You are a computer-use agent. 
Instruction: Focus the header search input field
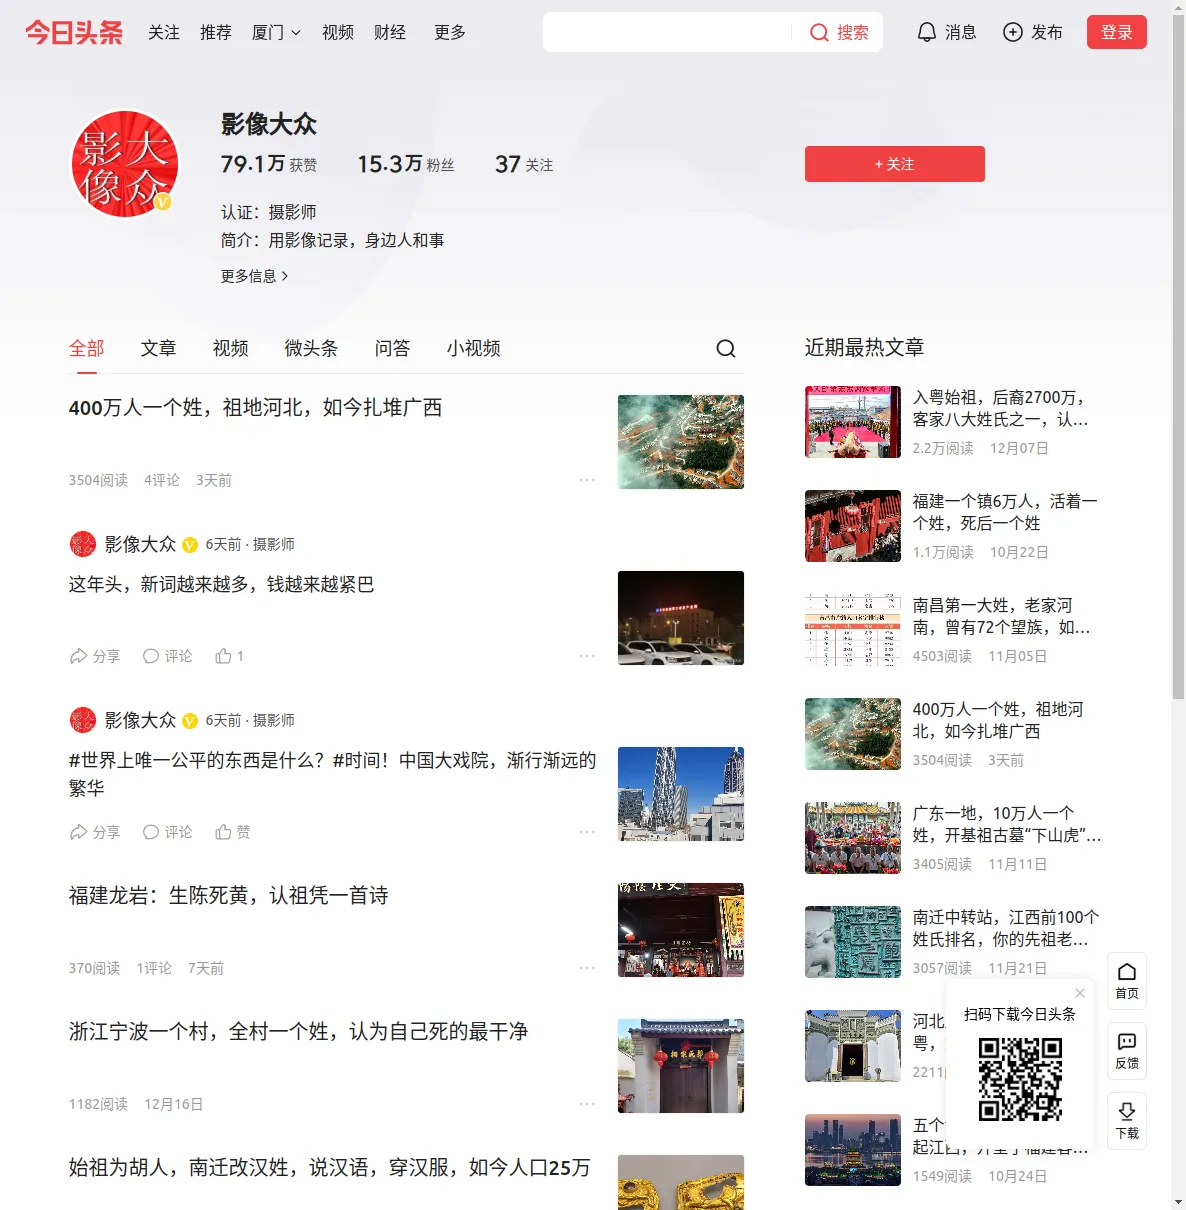click(668, 32)
